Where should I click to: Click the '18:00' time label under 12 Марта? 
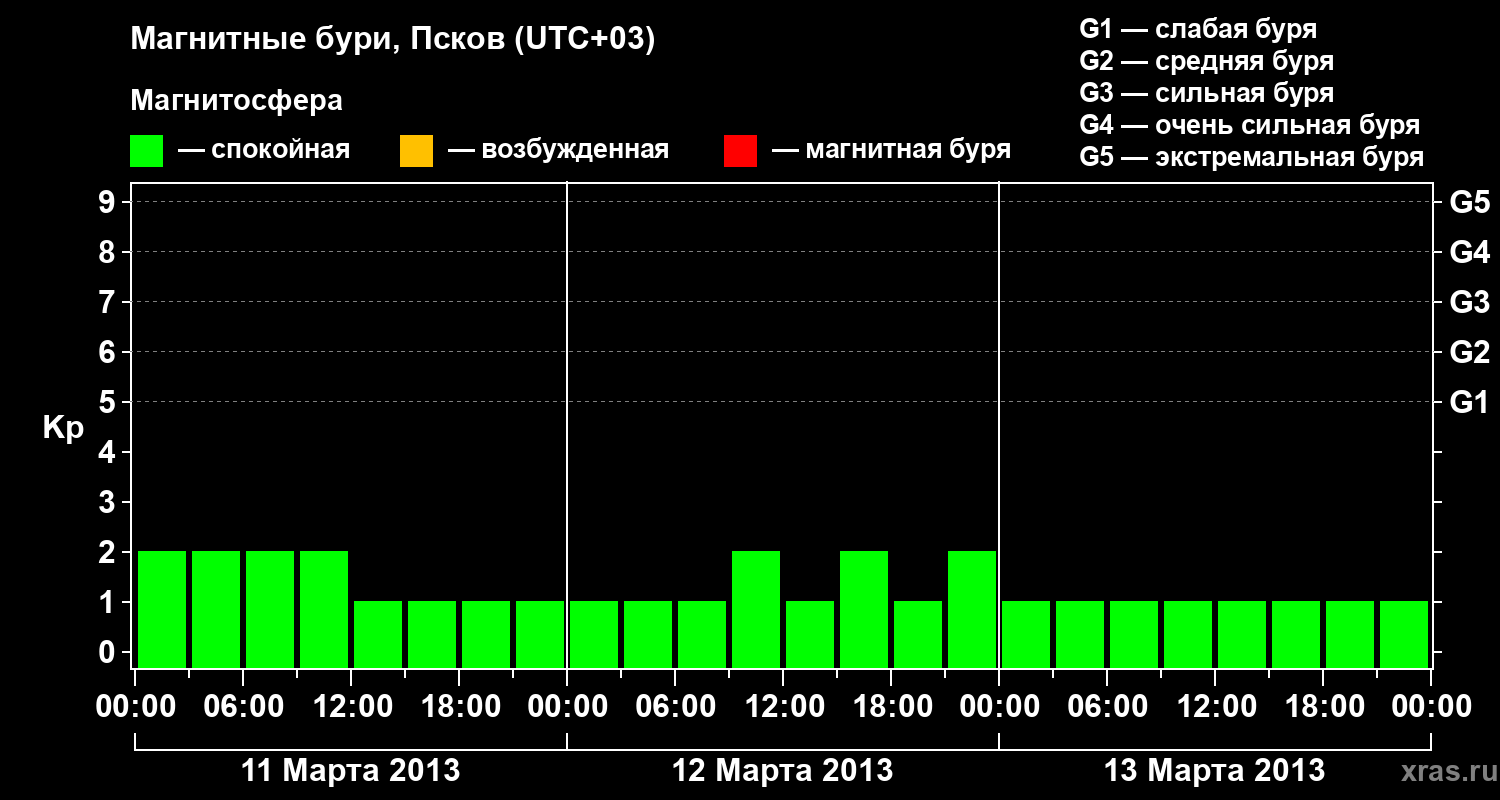click(x=891, y=707)
